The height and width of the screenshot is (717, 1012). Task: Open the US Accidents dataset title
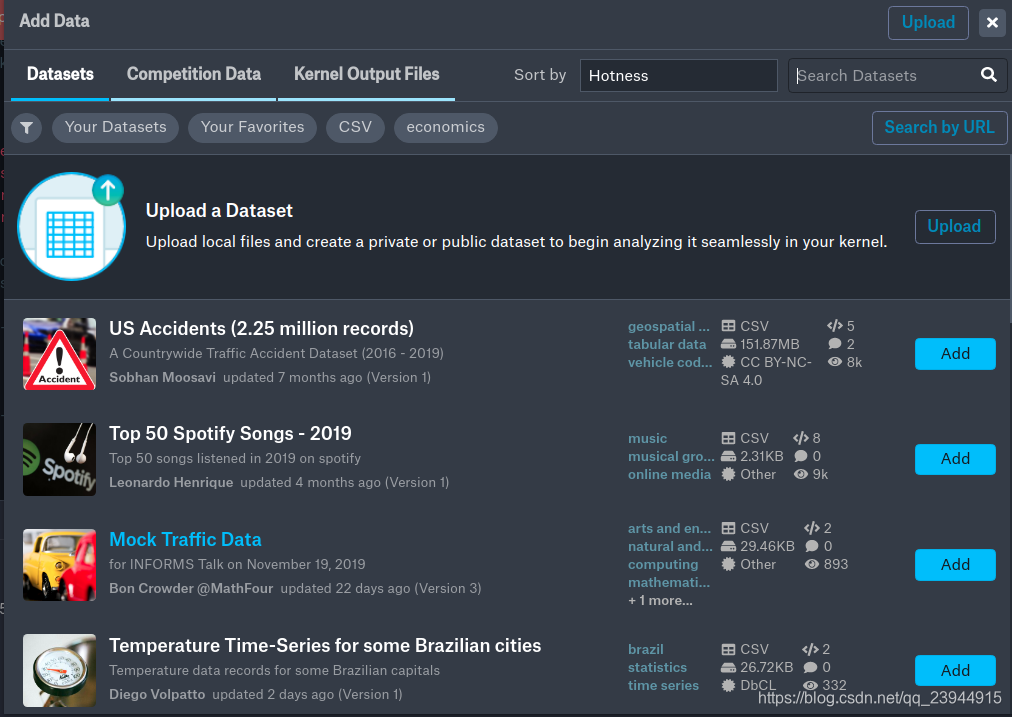coord(261,328)
